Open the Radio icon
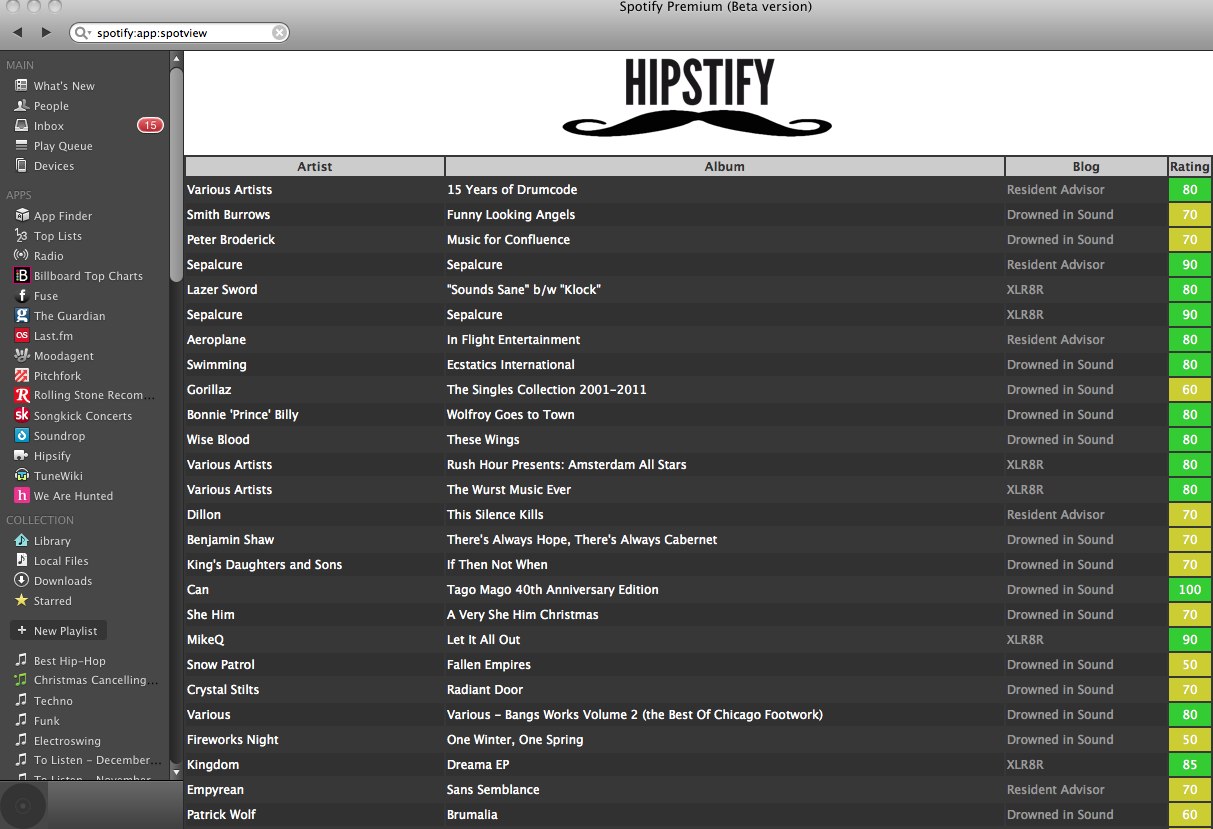 [21, 256]
